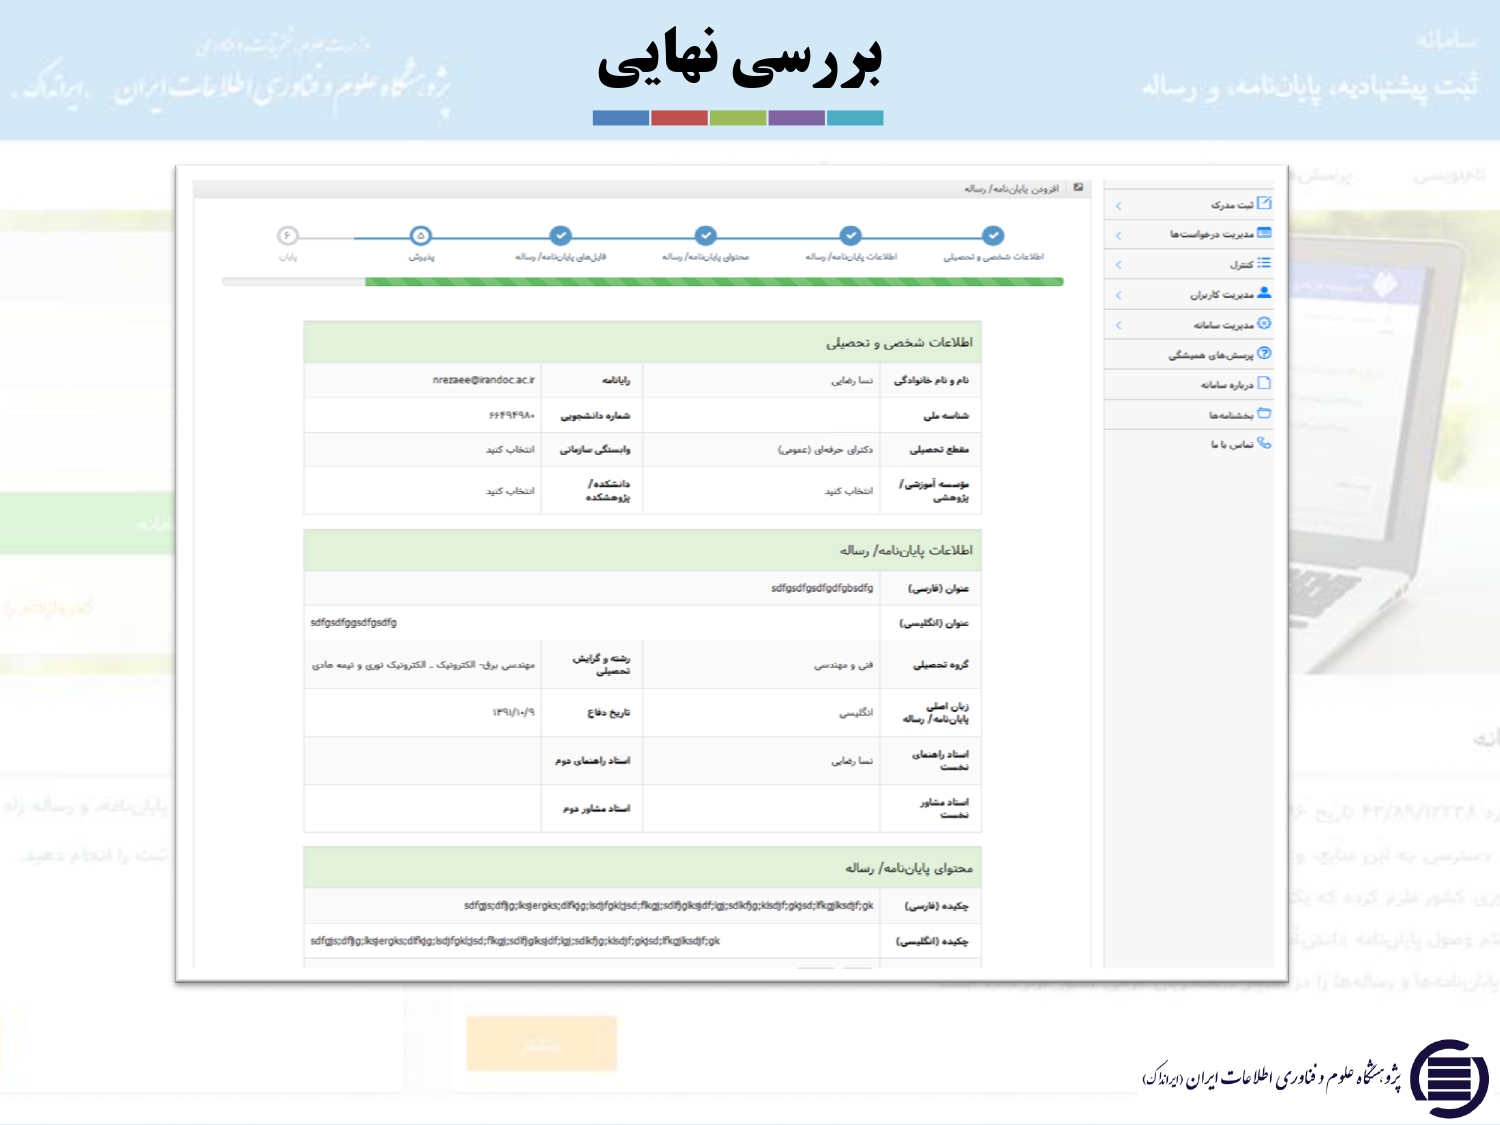This screenshot has width=1500, height=1125.
Task: Open the انتخاب کنید value beside وابستگی سازمانی
Action: [510, 449]
